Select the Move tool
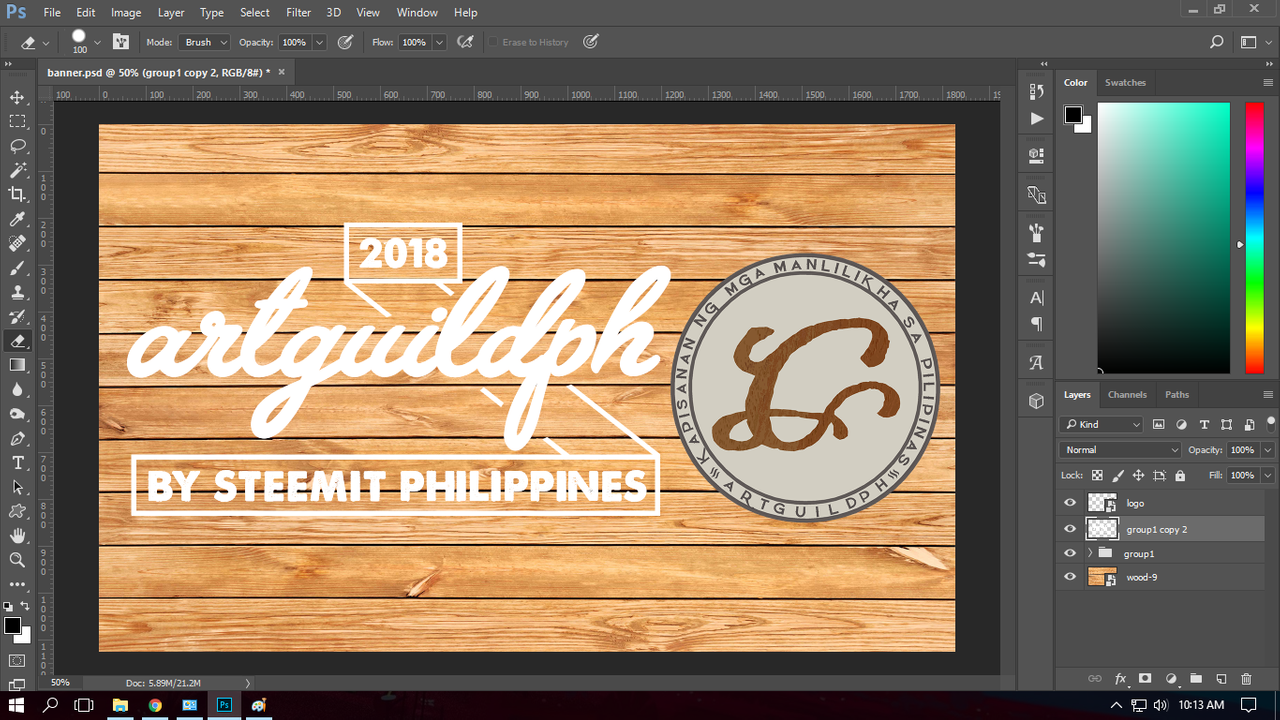This screenshot has width=1280, height=720. [x=17, y=97]
